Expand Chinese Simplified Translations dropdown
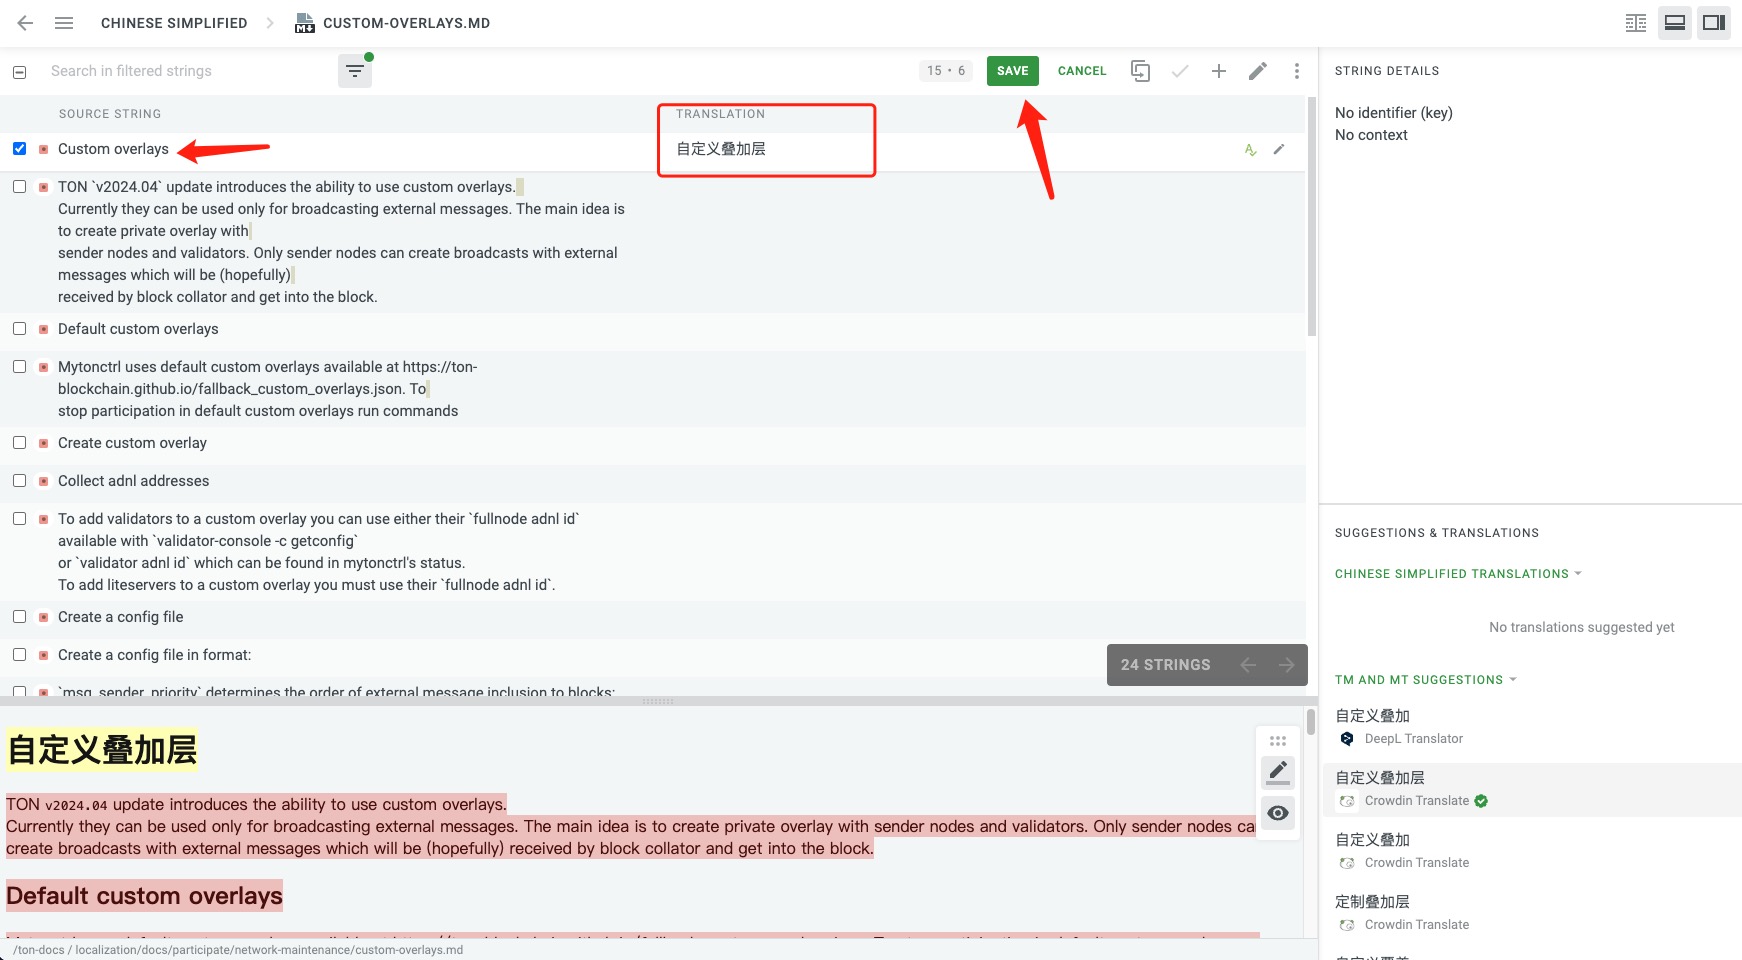The image size is (1742, 960). pos(1458,574)
